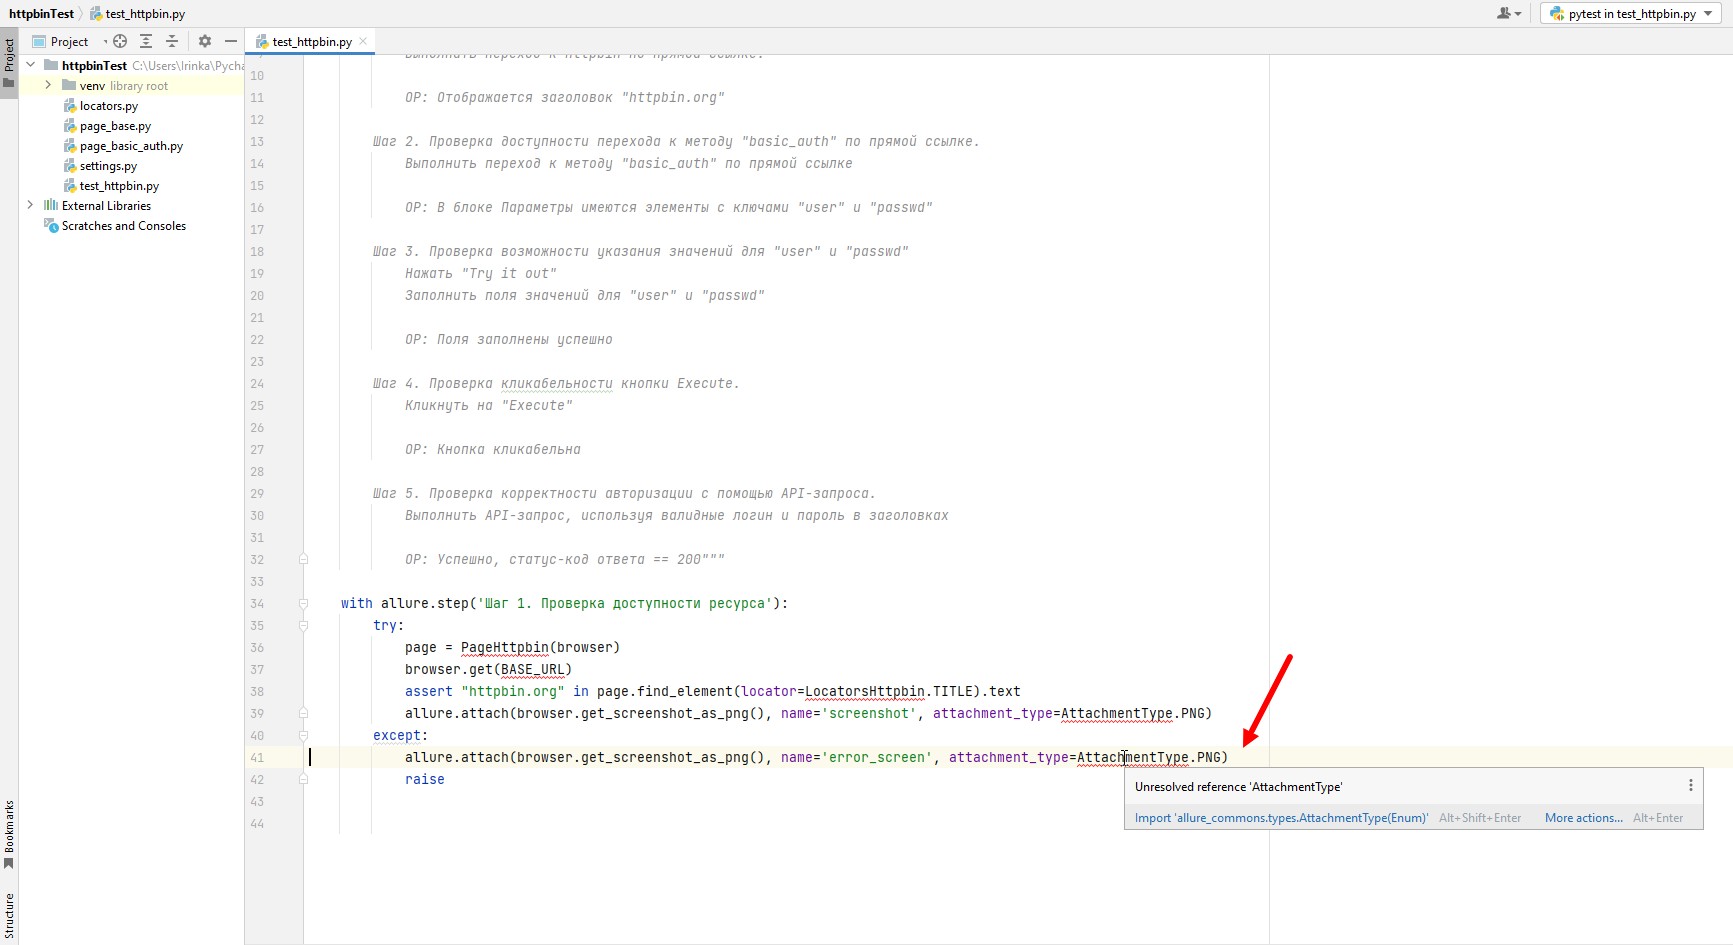Open the Code With Me user icon
The image size is (1733, 945).
(1507, 13)
